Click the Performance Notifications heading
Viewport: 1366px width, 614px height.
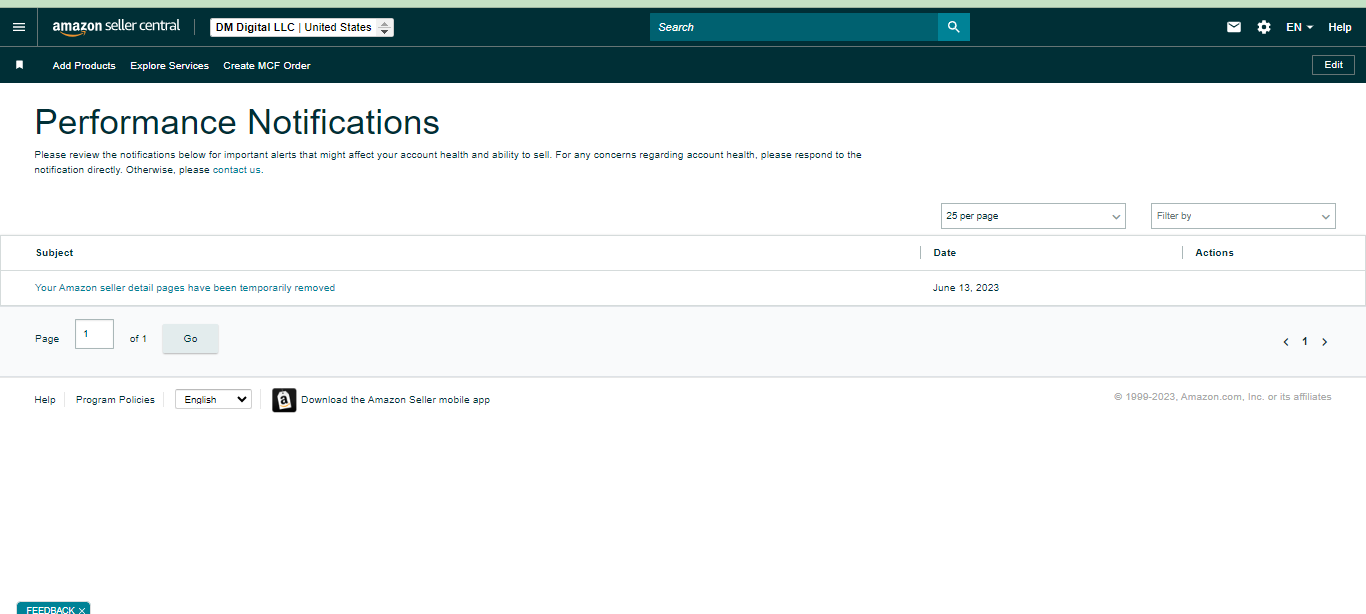coord(237,122)
